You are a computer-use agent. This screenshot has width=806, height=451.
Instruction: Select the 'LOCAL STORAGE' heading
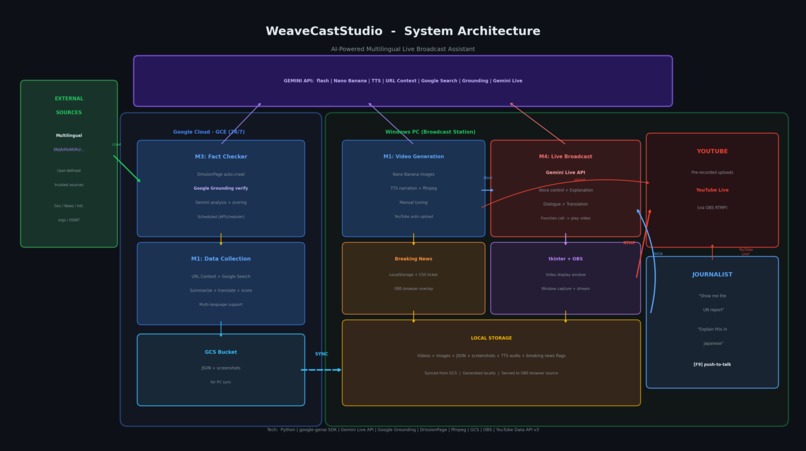(x=491, y=338)
